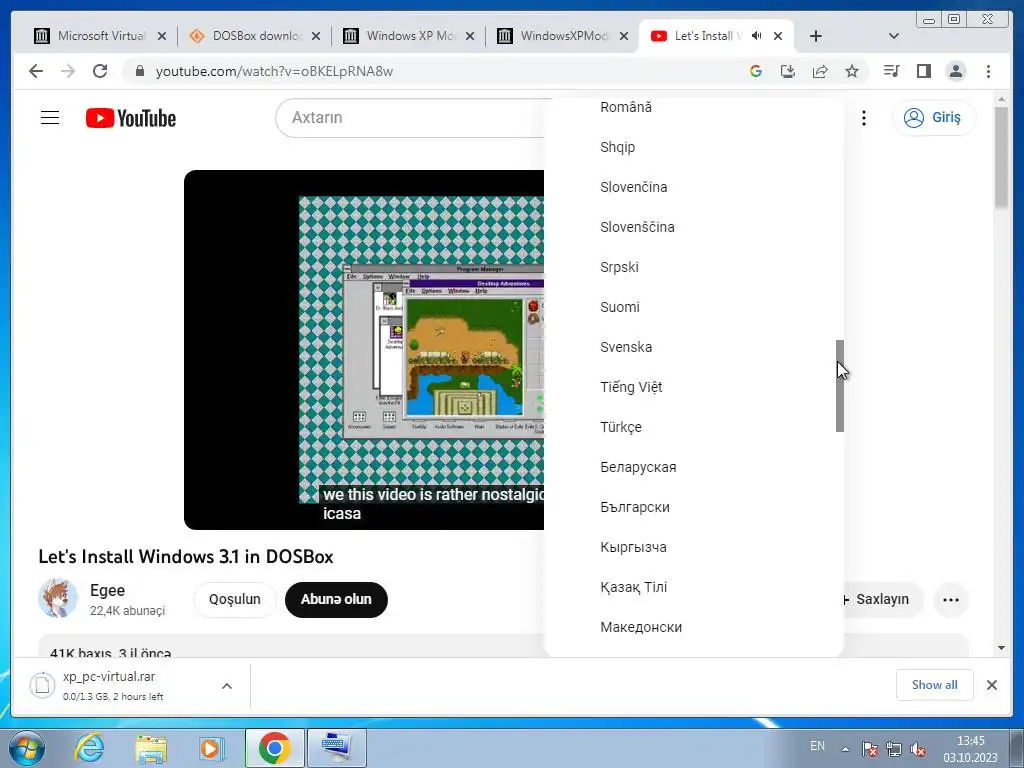Select Shqip language

coord(694,147)
